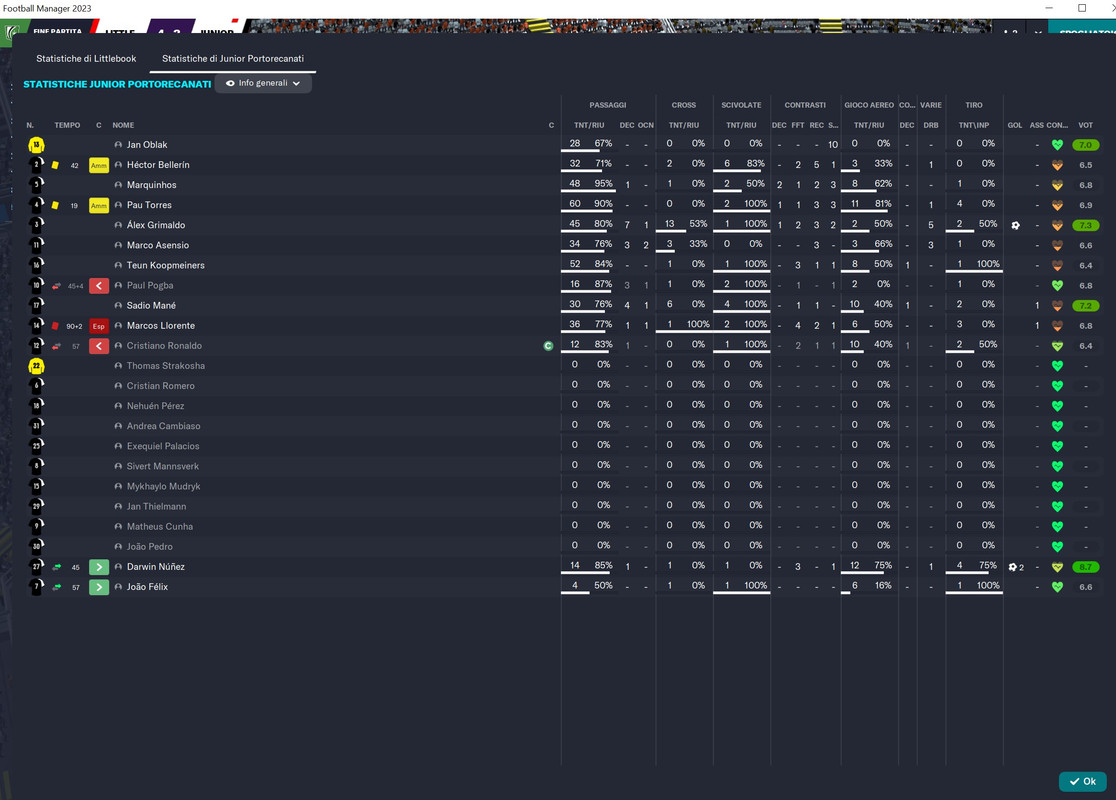
Task: Click the CONTRASTI column group header
Action: tap(805, 105)
